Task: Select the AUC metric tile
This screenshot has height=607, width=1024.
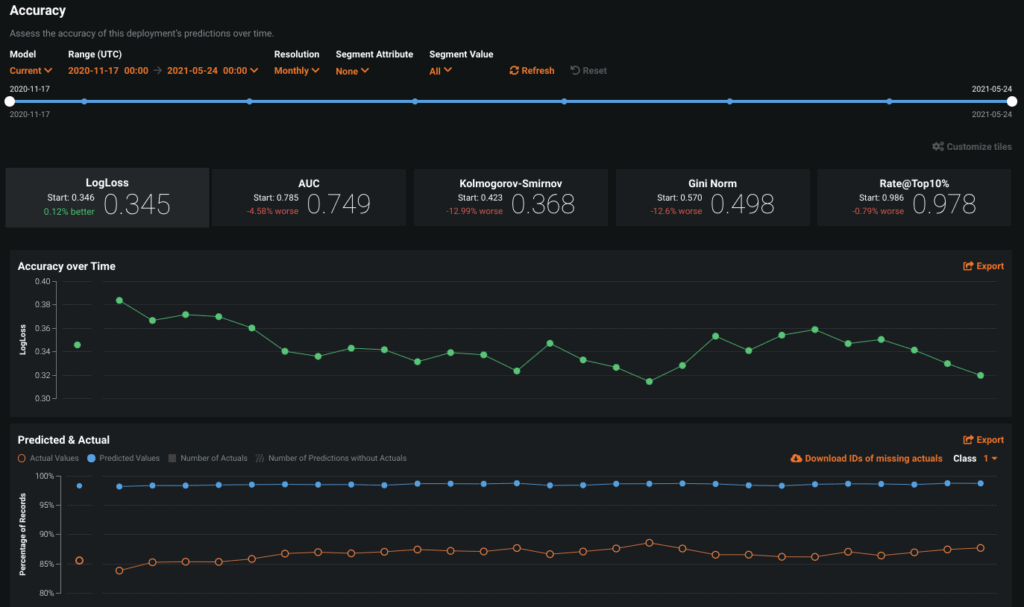Action: click(x=309, y=197)
